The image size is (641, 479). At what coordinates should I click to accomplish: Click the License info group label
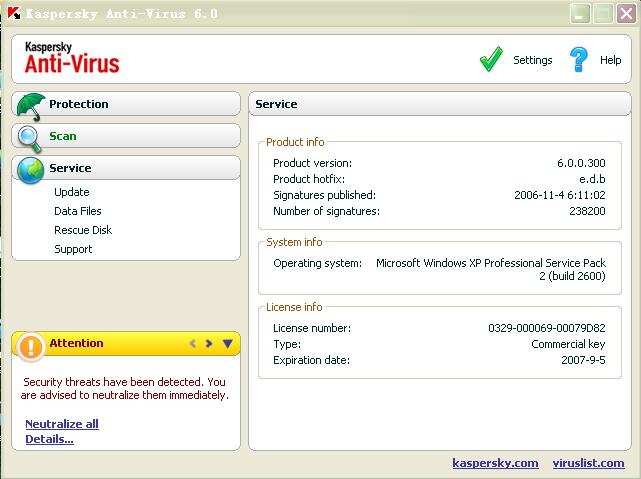point(294,307)
